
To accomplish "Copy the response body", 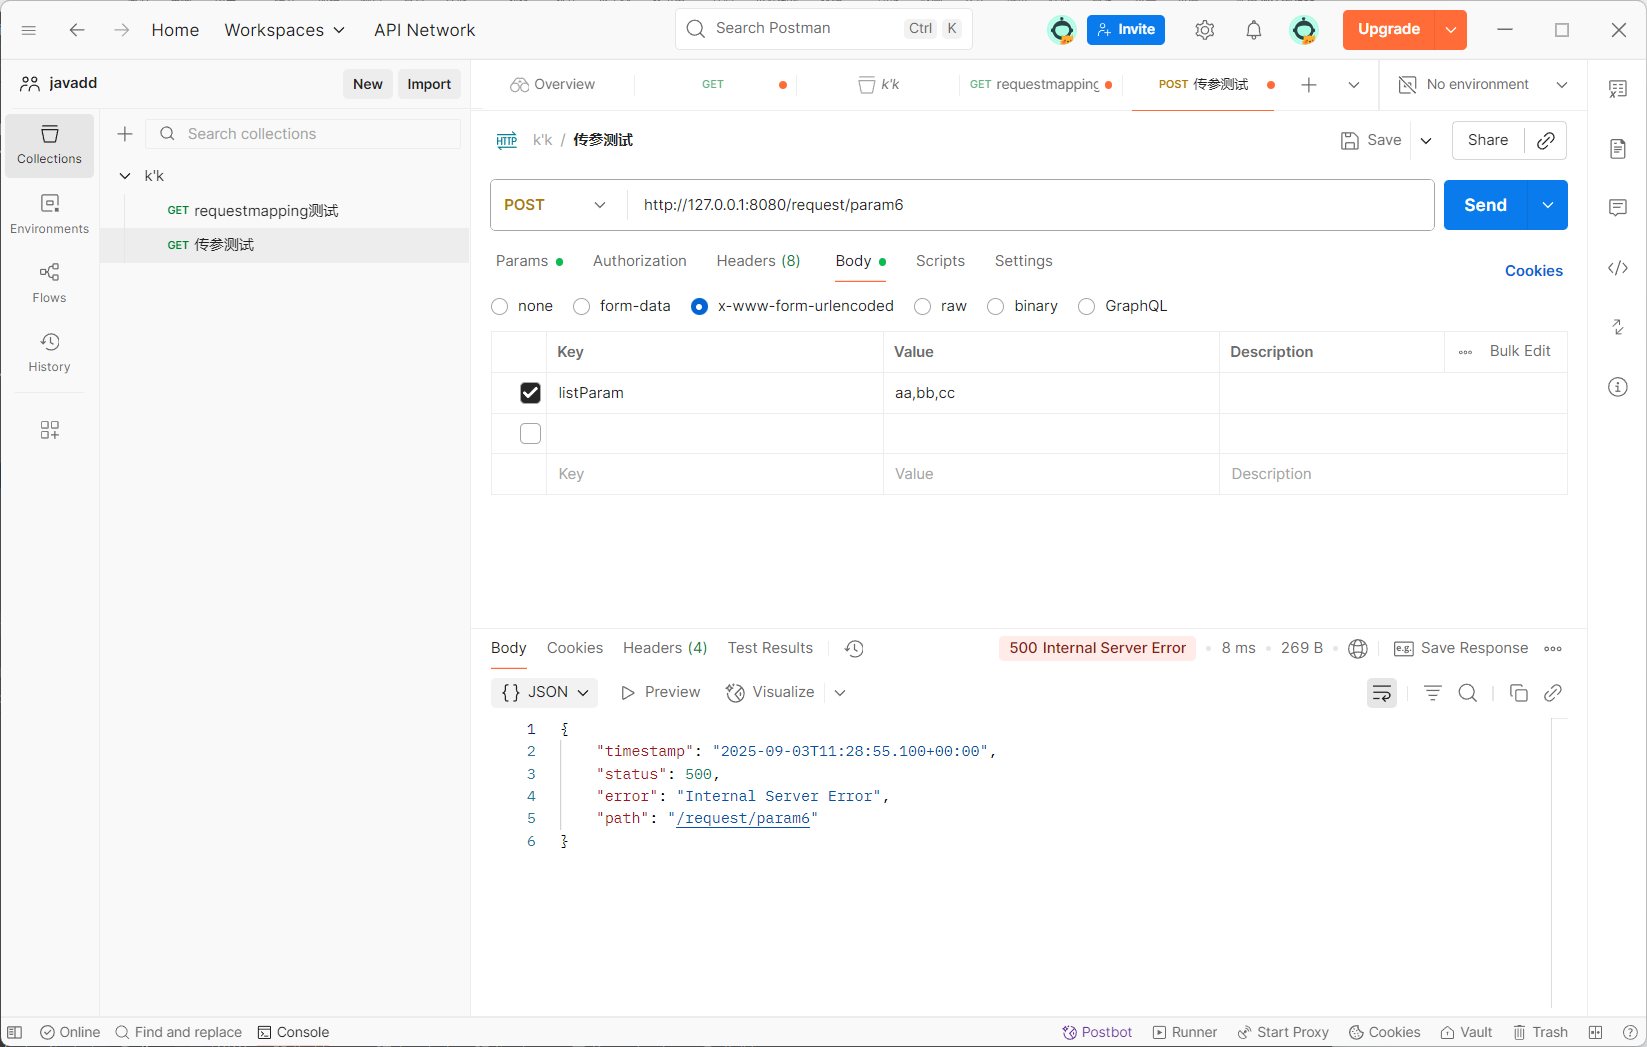I will click(x=1519, y=693).
